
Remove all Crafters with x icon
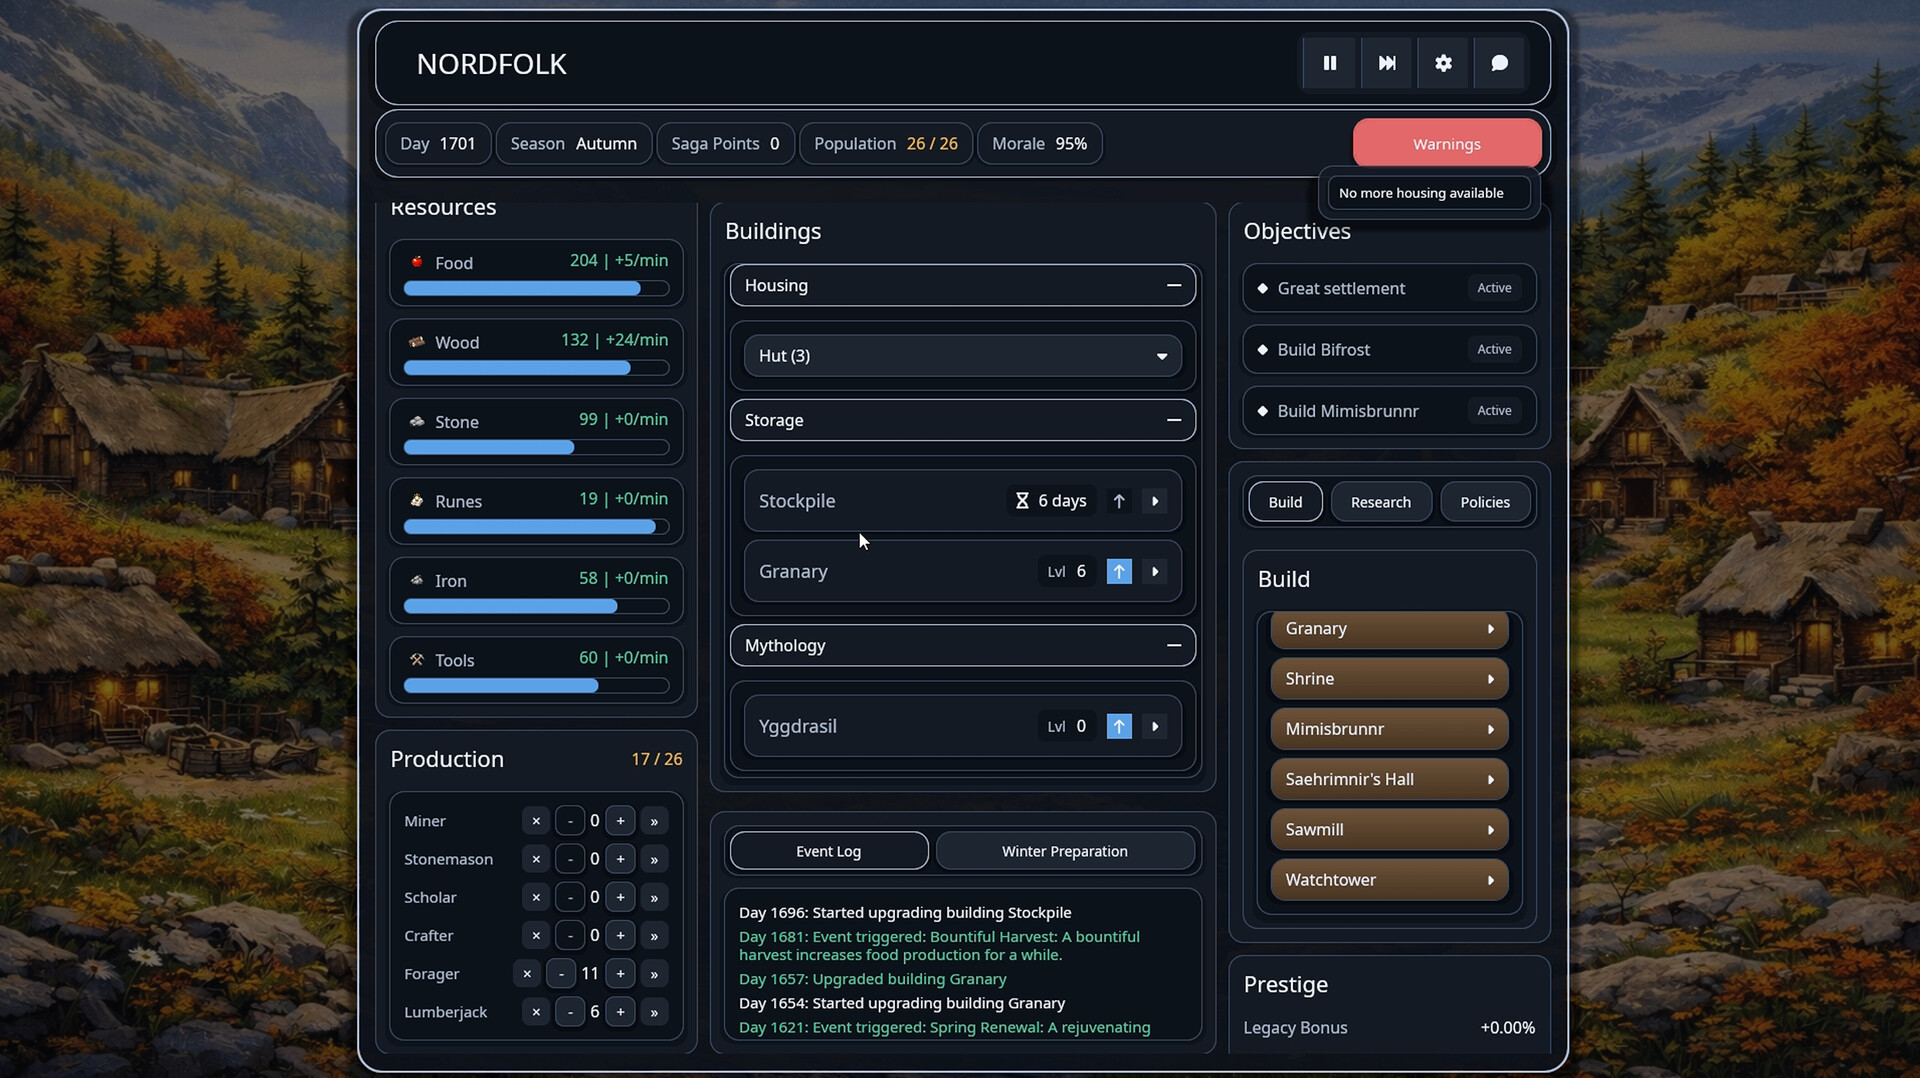coord(536,935)
